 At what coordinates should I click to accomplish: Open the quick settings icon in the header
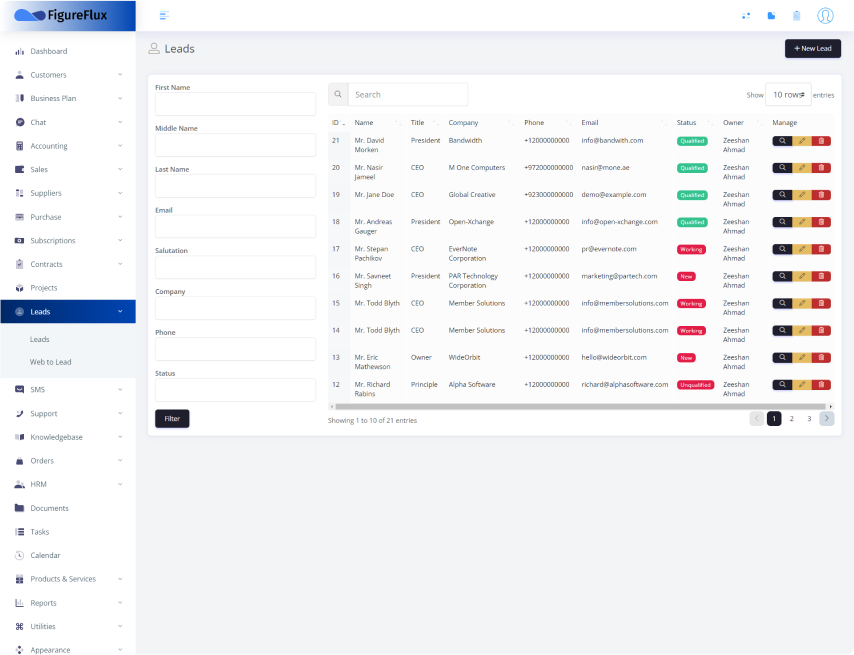(x=745, y=15)
